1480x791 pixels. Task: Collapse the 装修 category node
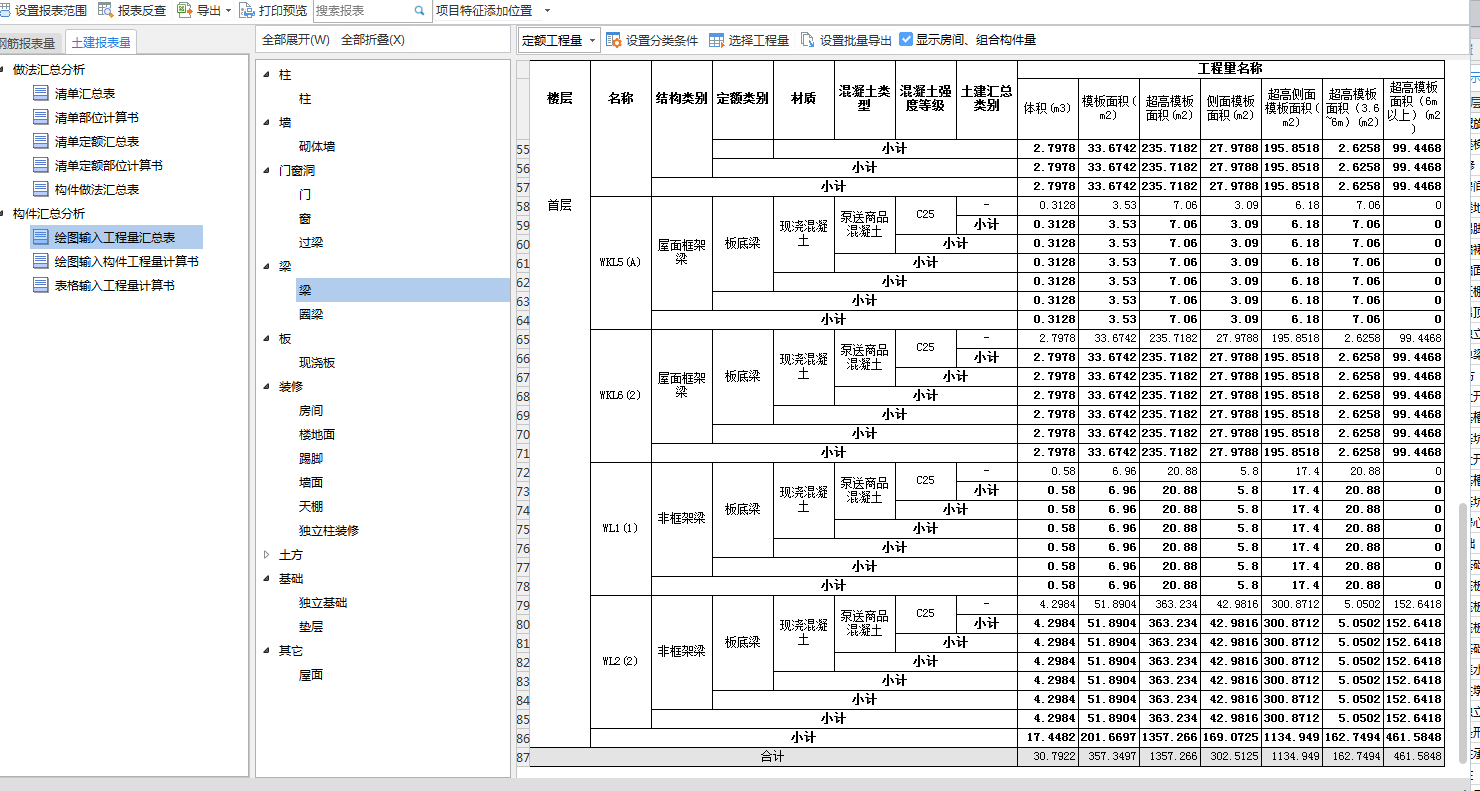(267, 387)
